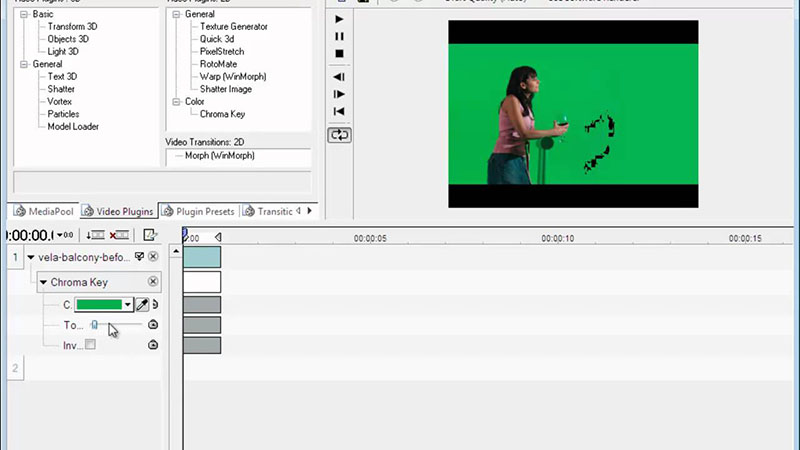
Task: Pick chroma color with the eyedropper tool
Action: pyautogui.click(x=142, y=304)
